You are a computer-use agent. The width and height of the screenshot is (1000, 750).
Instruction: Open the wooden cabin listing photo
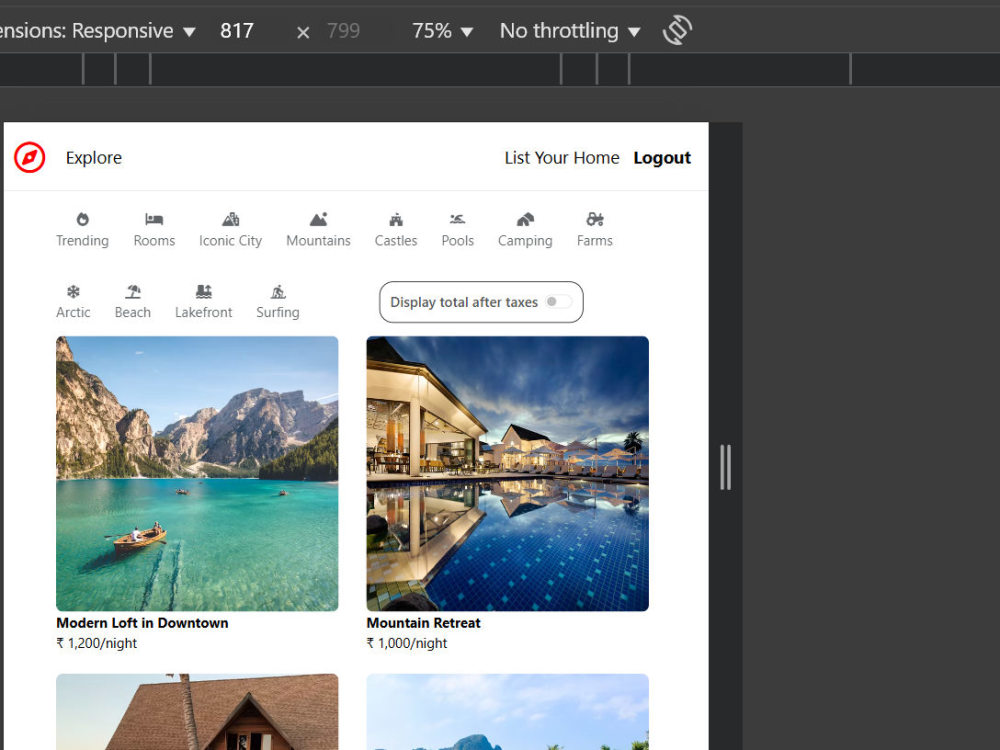click(197, 712)
